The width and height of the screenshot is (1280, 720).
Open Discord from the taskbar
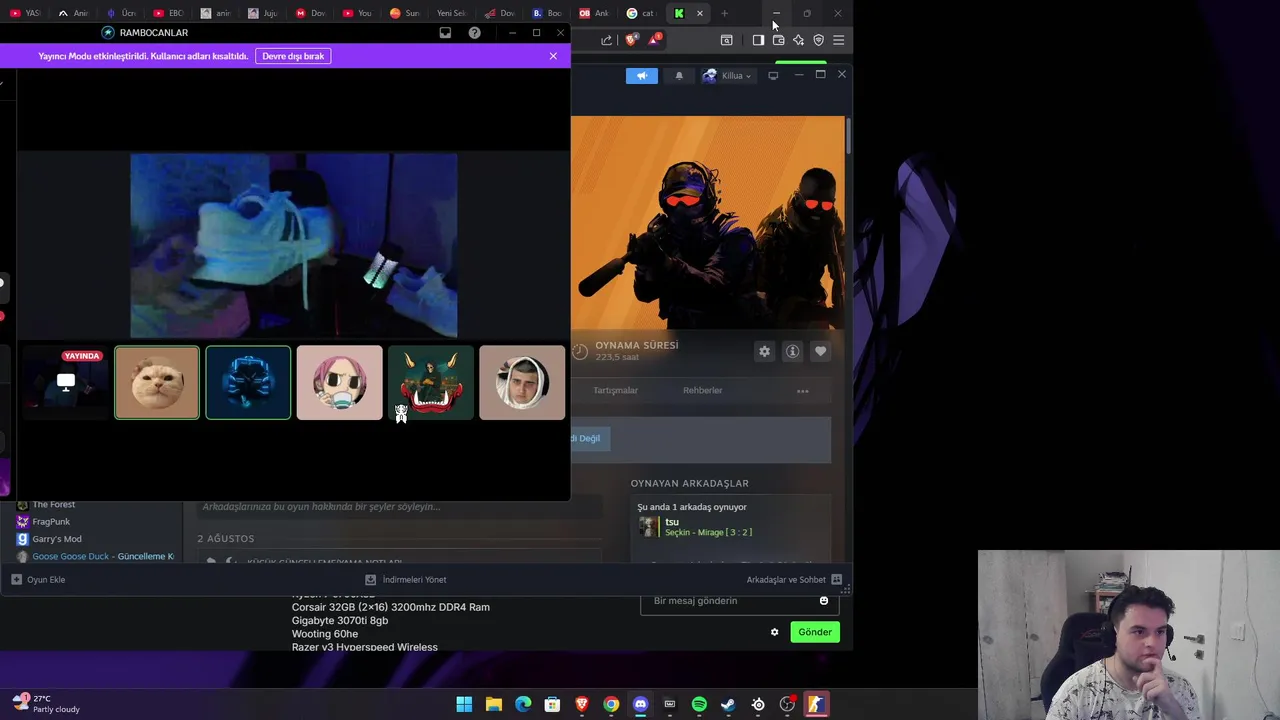click(x=640, y=704)
